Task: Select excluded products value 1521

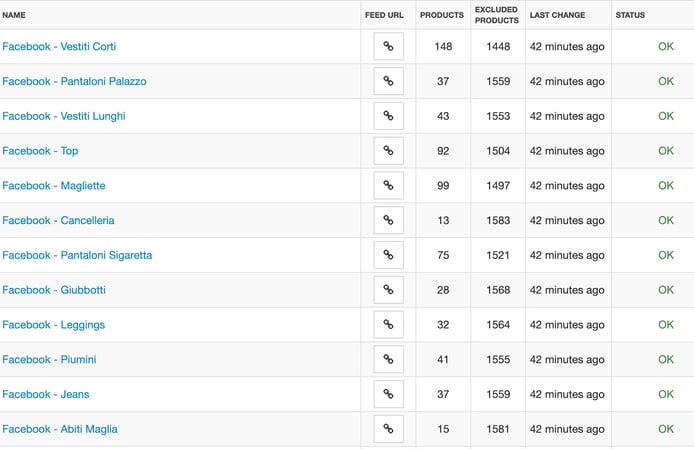Action: pyautogui.click(x=498, y=255)
